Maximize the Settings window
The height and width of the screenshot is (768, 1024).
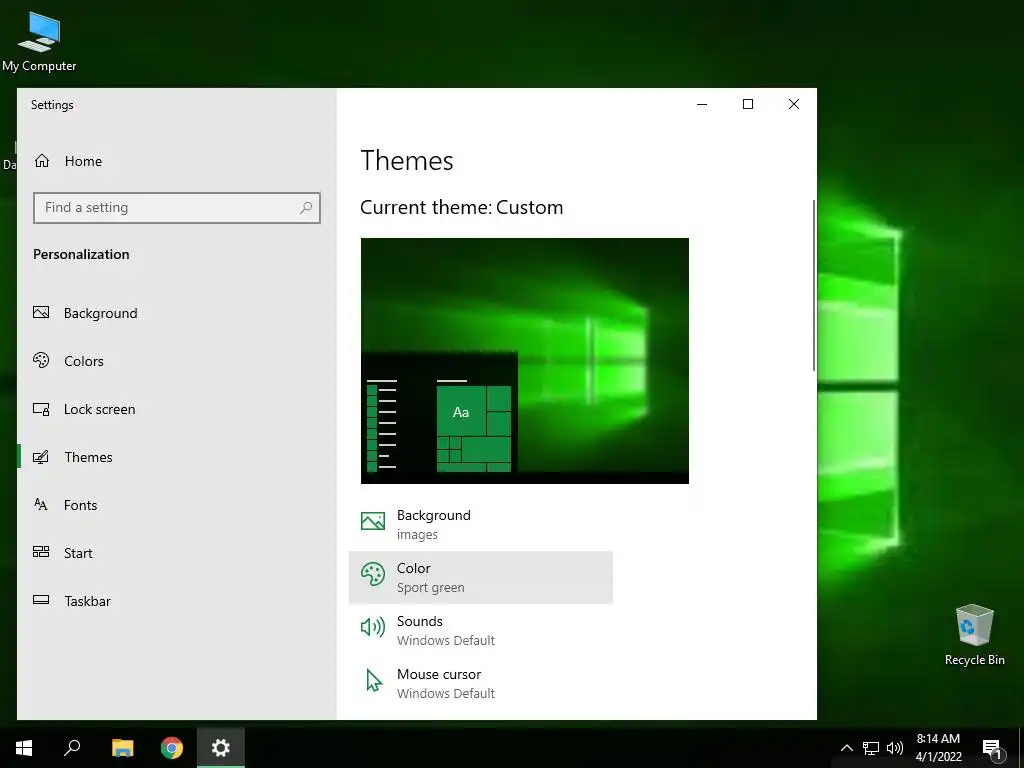(748, 104)
